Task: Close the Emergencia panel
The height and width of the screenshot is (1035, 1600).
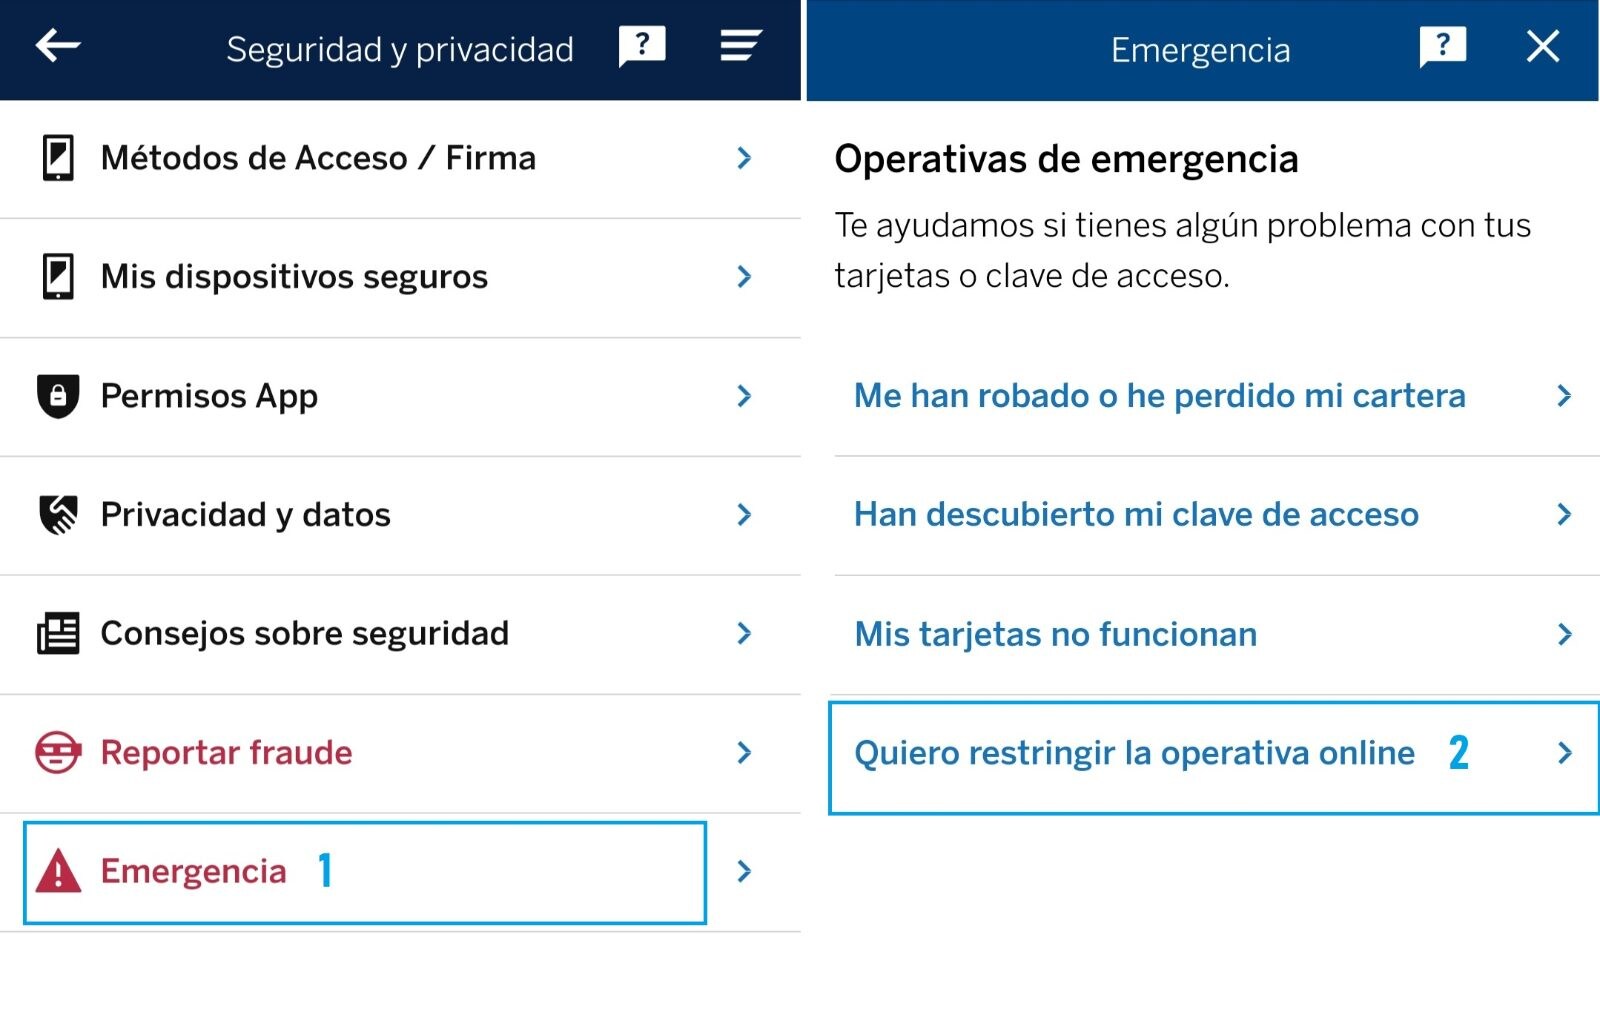Action: (1542, 46)
